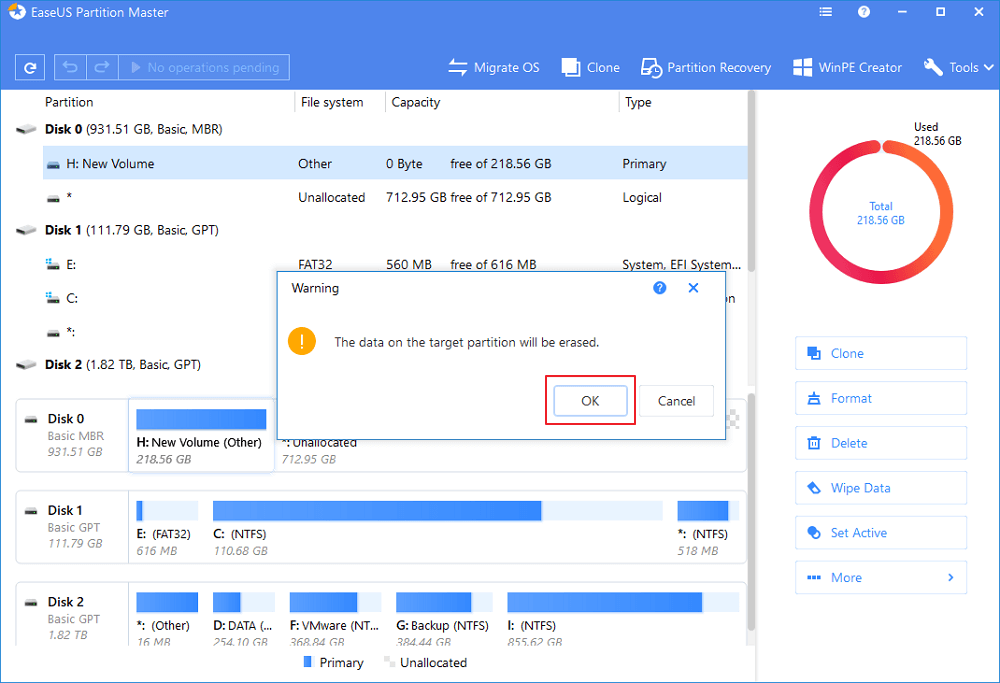Maximize the EaseUS Partition Master window
Screen dimensions: 1000x683
940,12
